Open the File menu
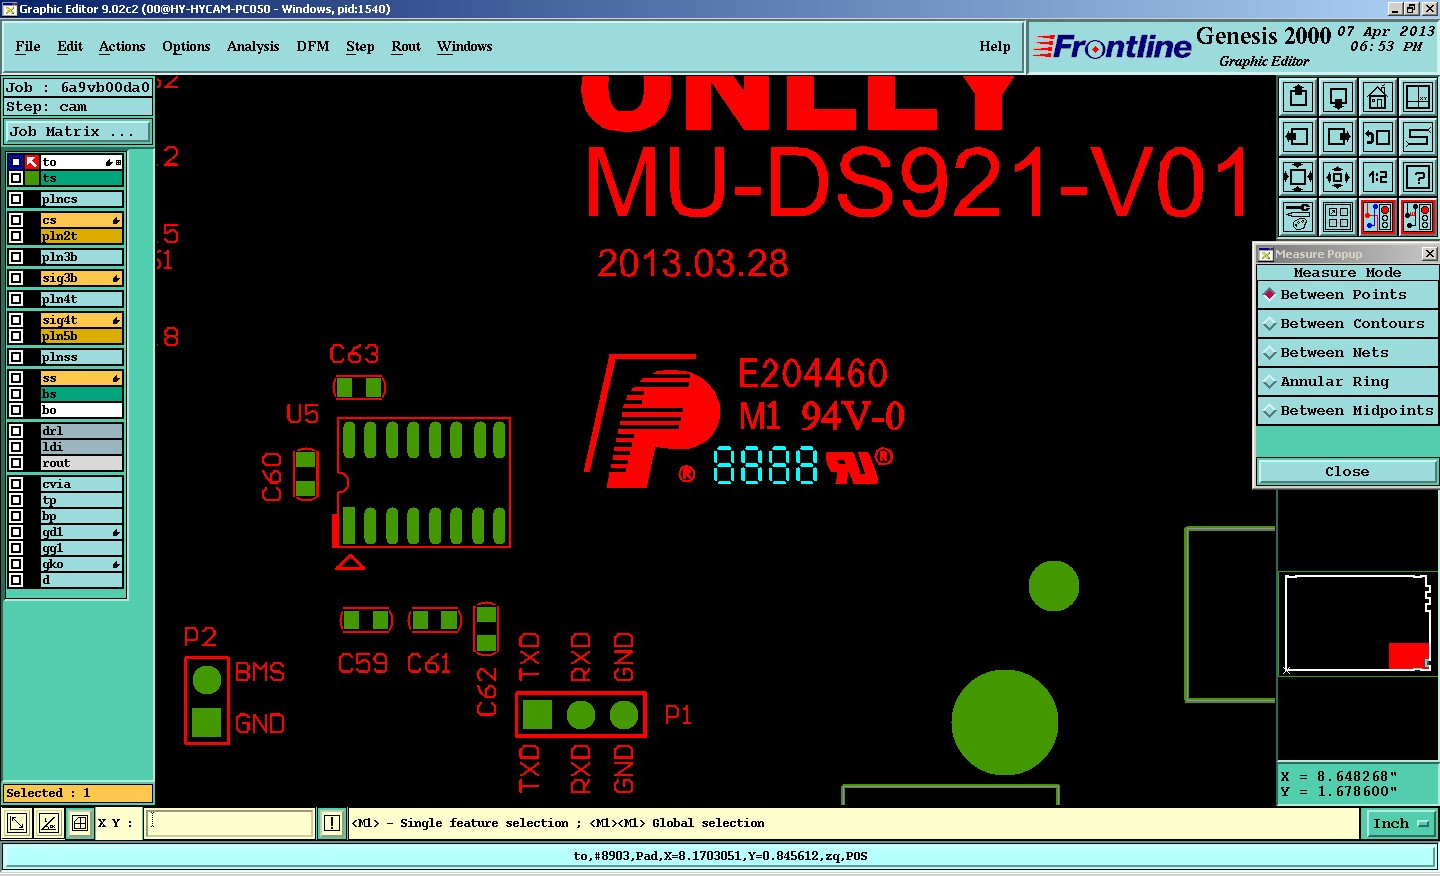Viewport: 1440px width, 876px height. click(28, 47)
